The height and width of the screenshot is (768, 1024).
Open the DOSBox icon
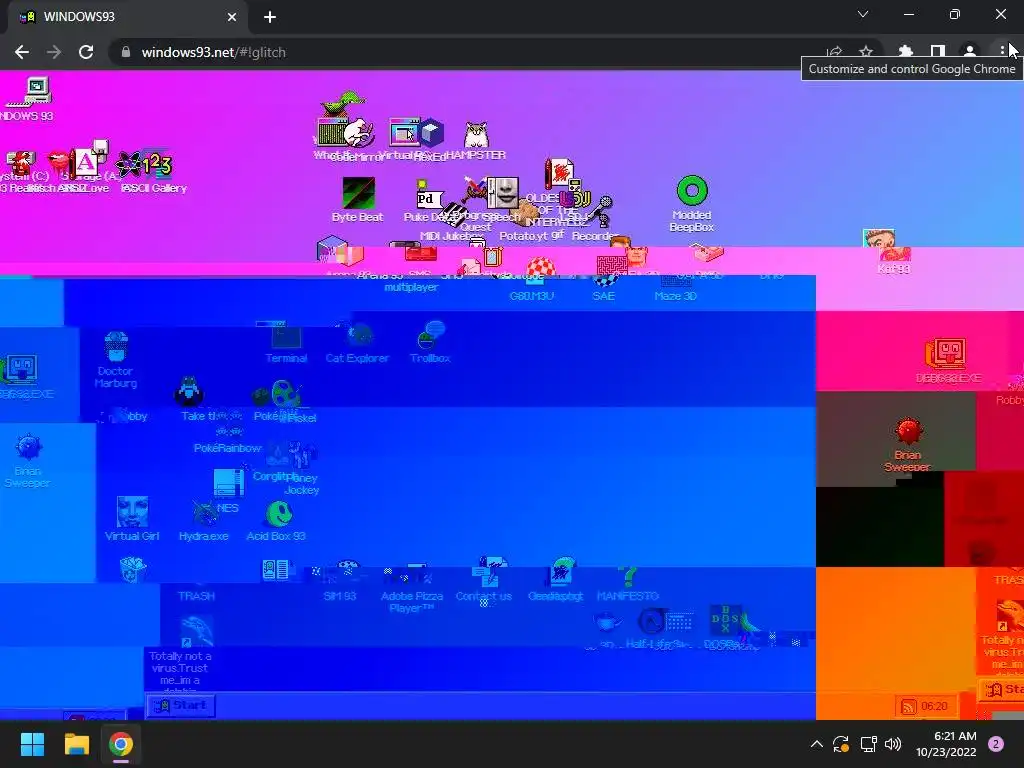728,627
